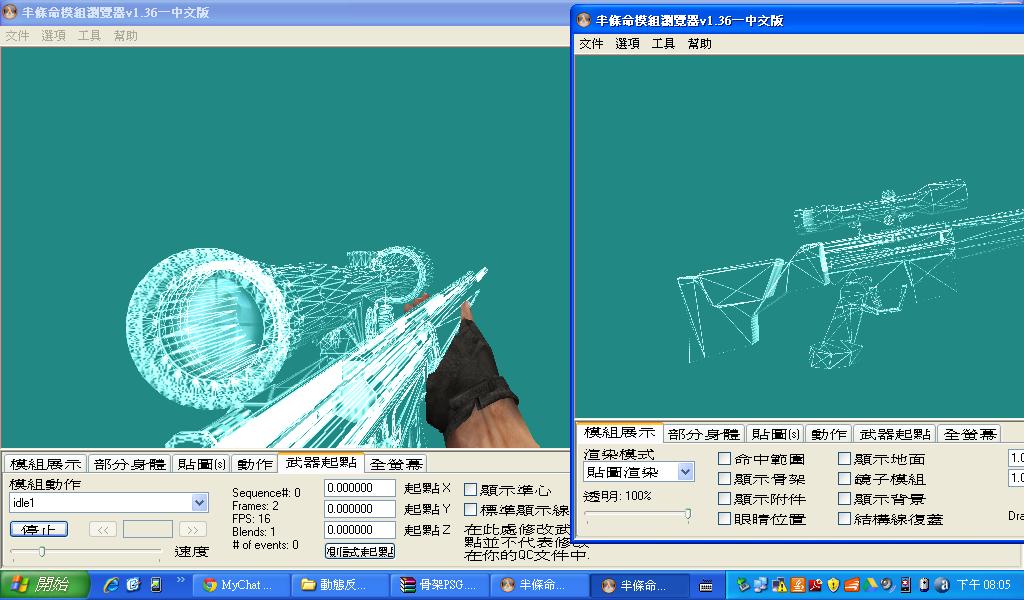Open the 模組動作 dropdown showing idle1
The width and height of the screenshot is (1024, 600).
tap(109, 502)
